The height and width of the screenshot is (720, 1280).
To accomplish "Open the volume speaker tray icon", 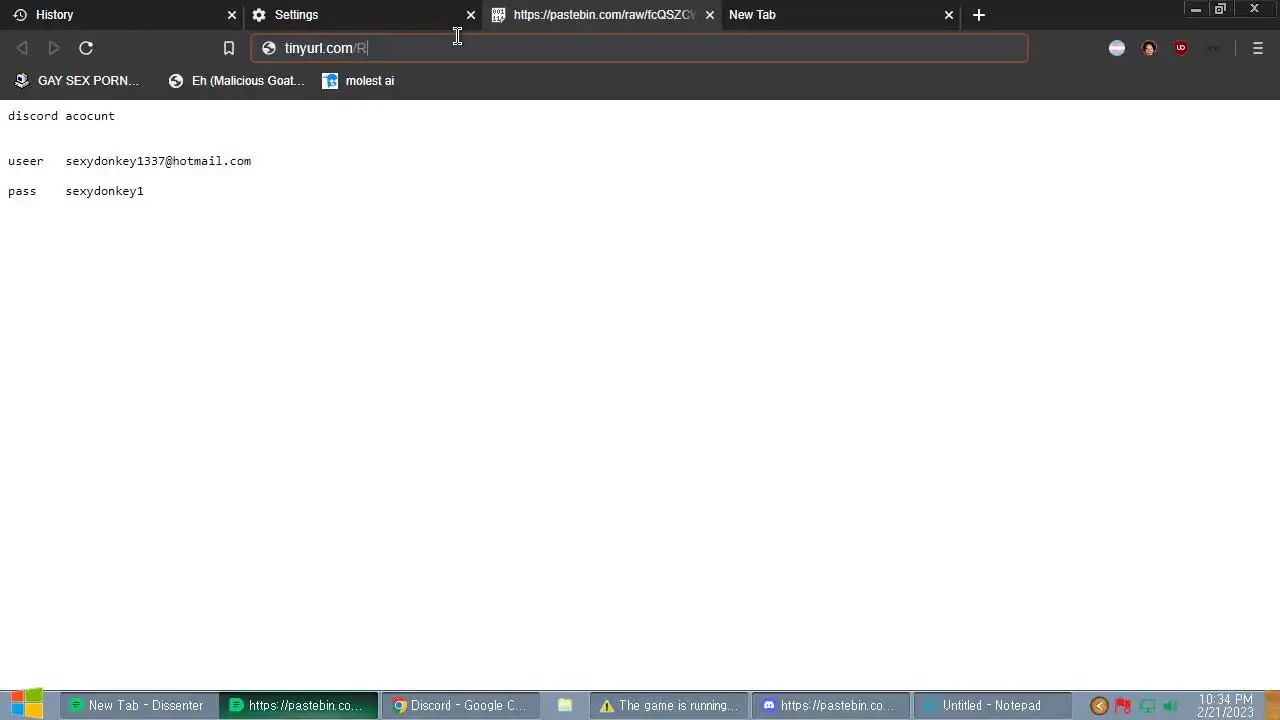I will [x=1170, y=706].
